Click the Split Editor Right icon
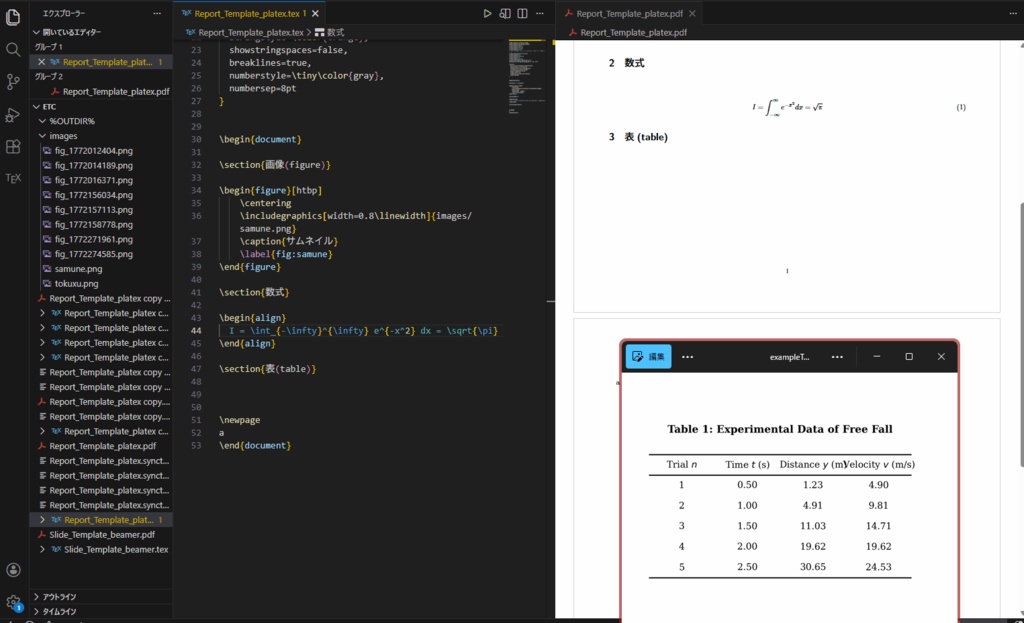Viewport: 1024px width, 623px height. [522, 13]
